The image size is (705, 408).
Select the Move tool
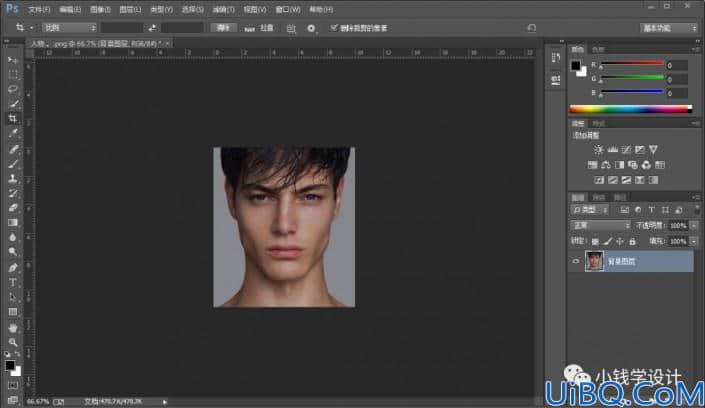click(13, 60)
